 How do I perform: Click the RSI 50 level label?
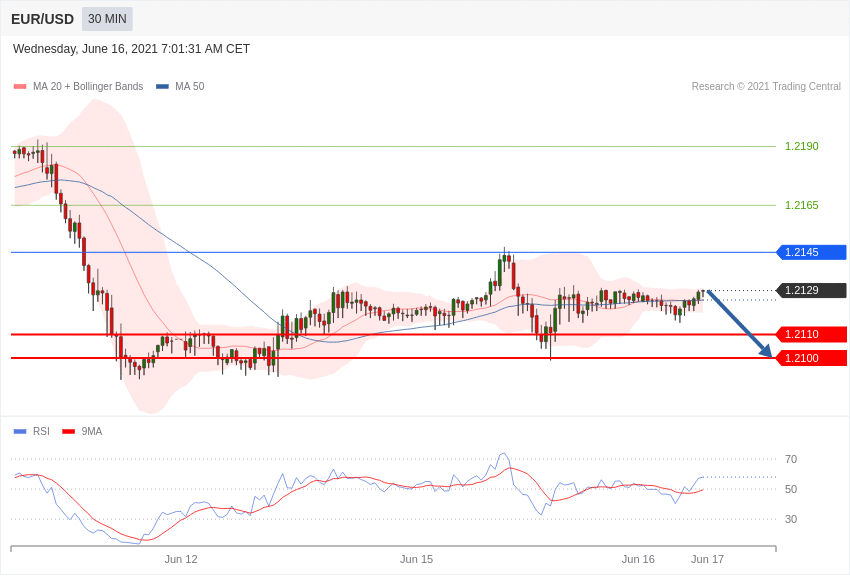791,489
